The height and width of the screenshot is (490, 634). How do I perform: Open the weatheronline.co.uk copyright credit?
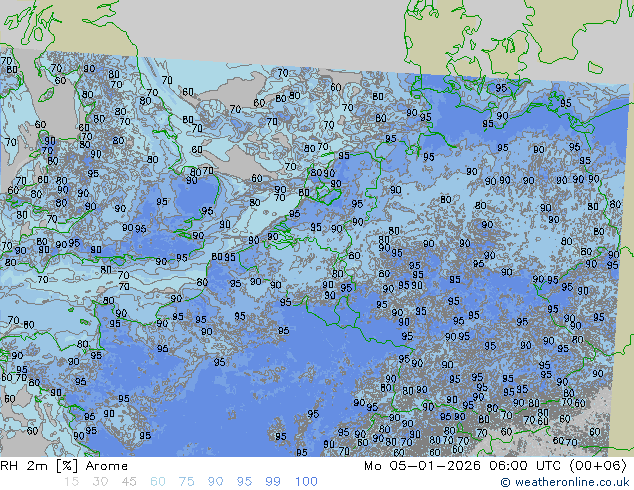pos(565,482)
